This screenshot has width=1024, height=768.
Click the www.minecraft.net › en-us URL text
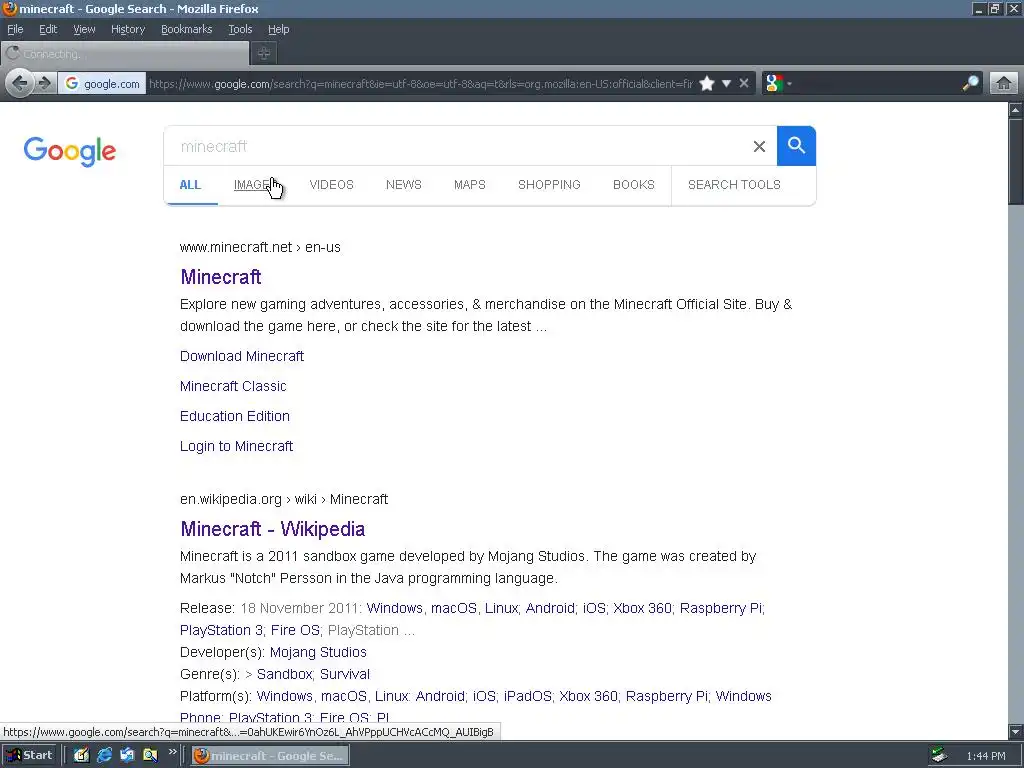[x=260, y=248]
